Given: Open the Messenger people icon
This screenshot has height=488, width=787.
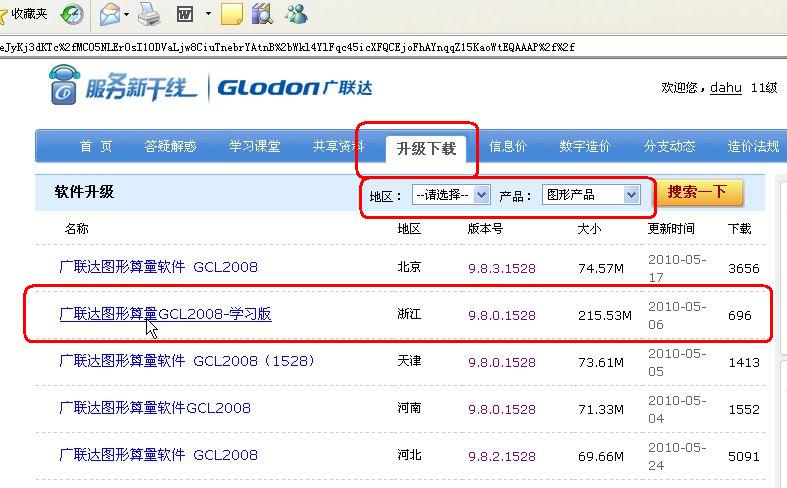Looking at the screenshot, I should click(296, 14).
